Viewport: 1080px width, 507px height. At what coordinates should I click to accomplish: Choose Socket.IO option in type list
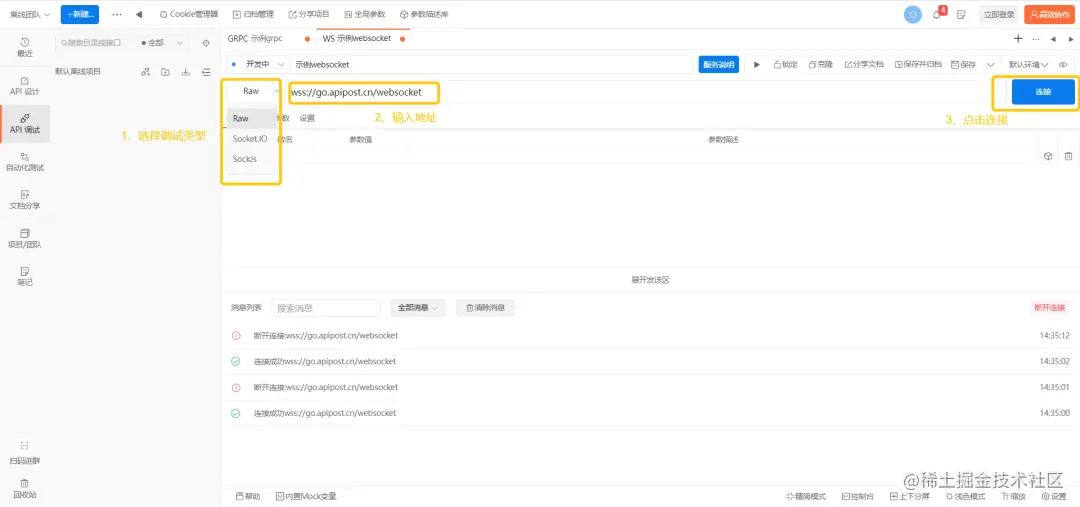point(252,138)
